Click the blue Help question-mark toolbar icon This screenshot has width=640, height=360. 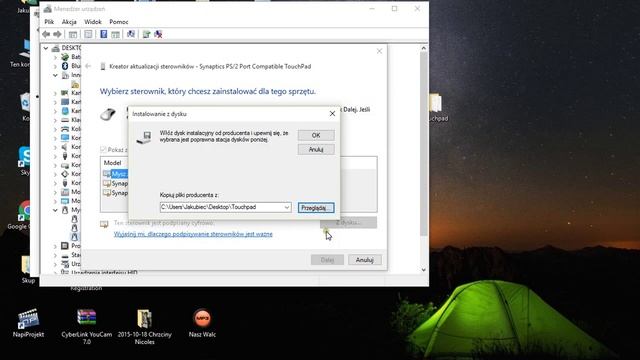(104, 34)
